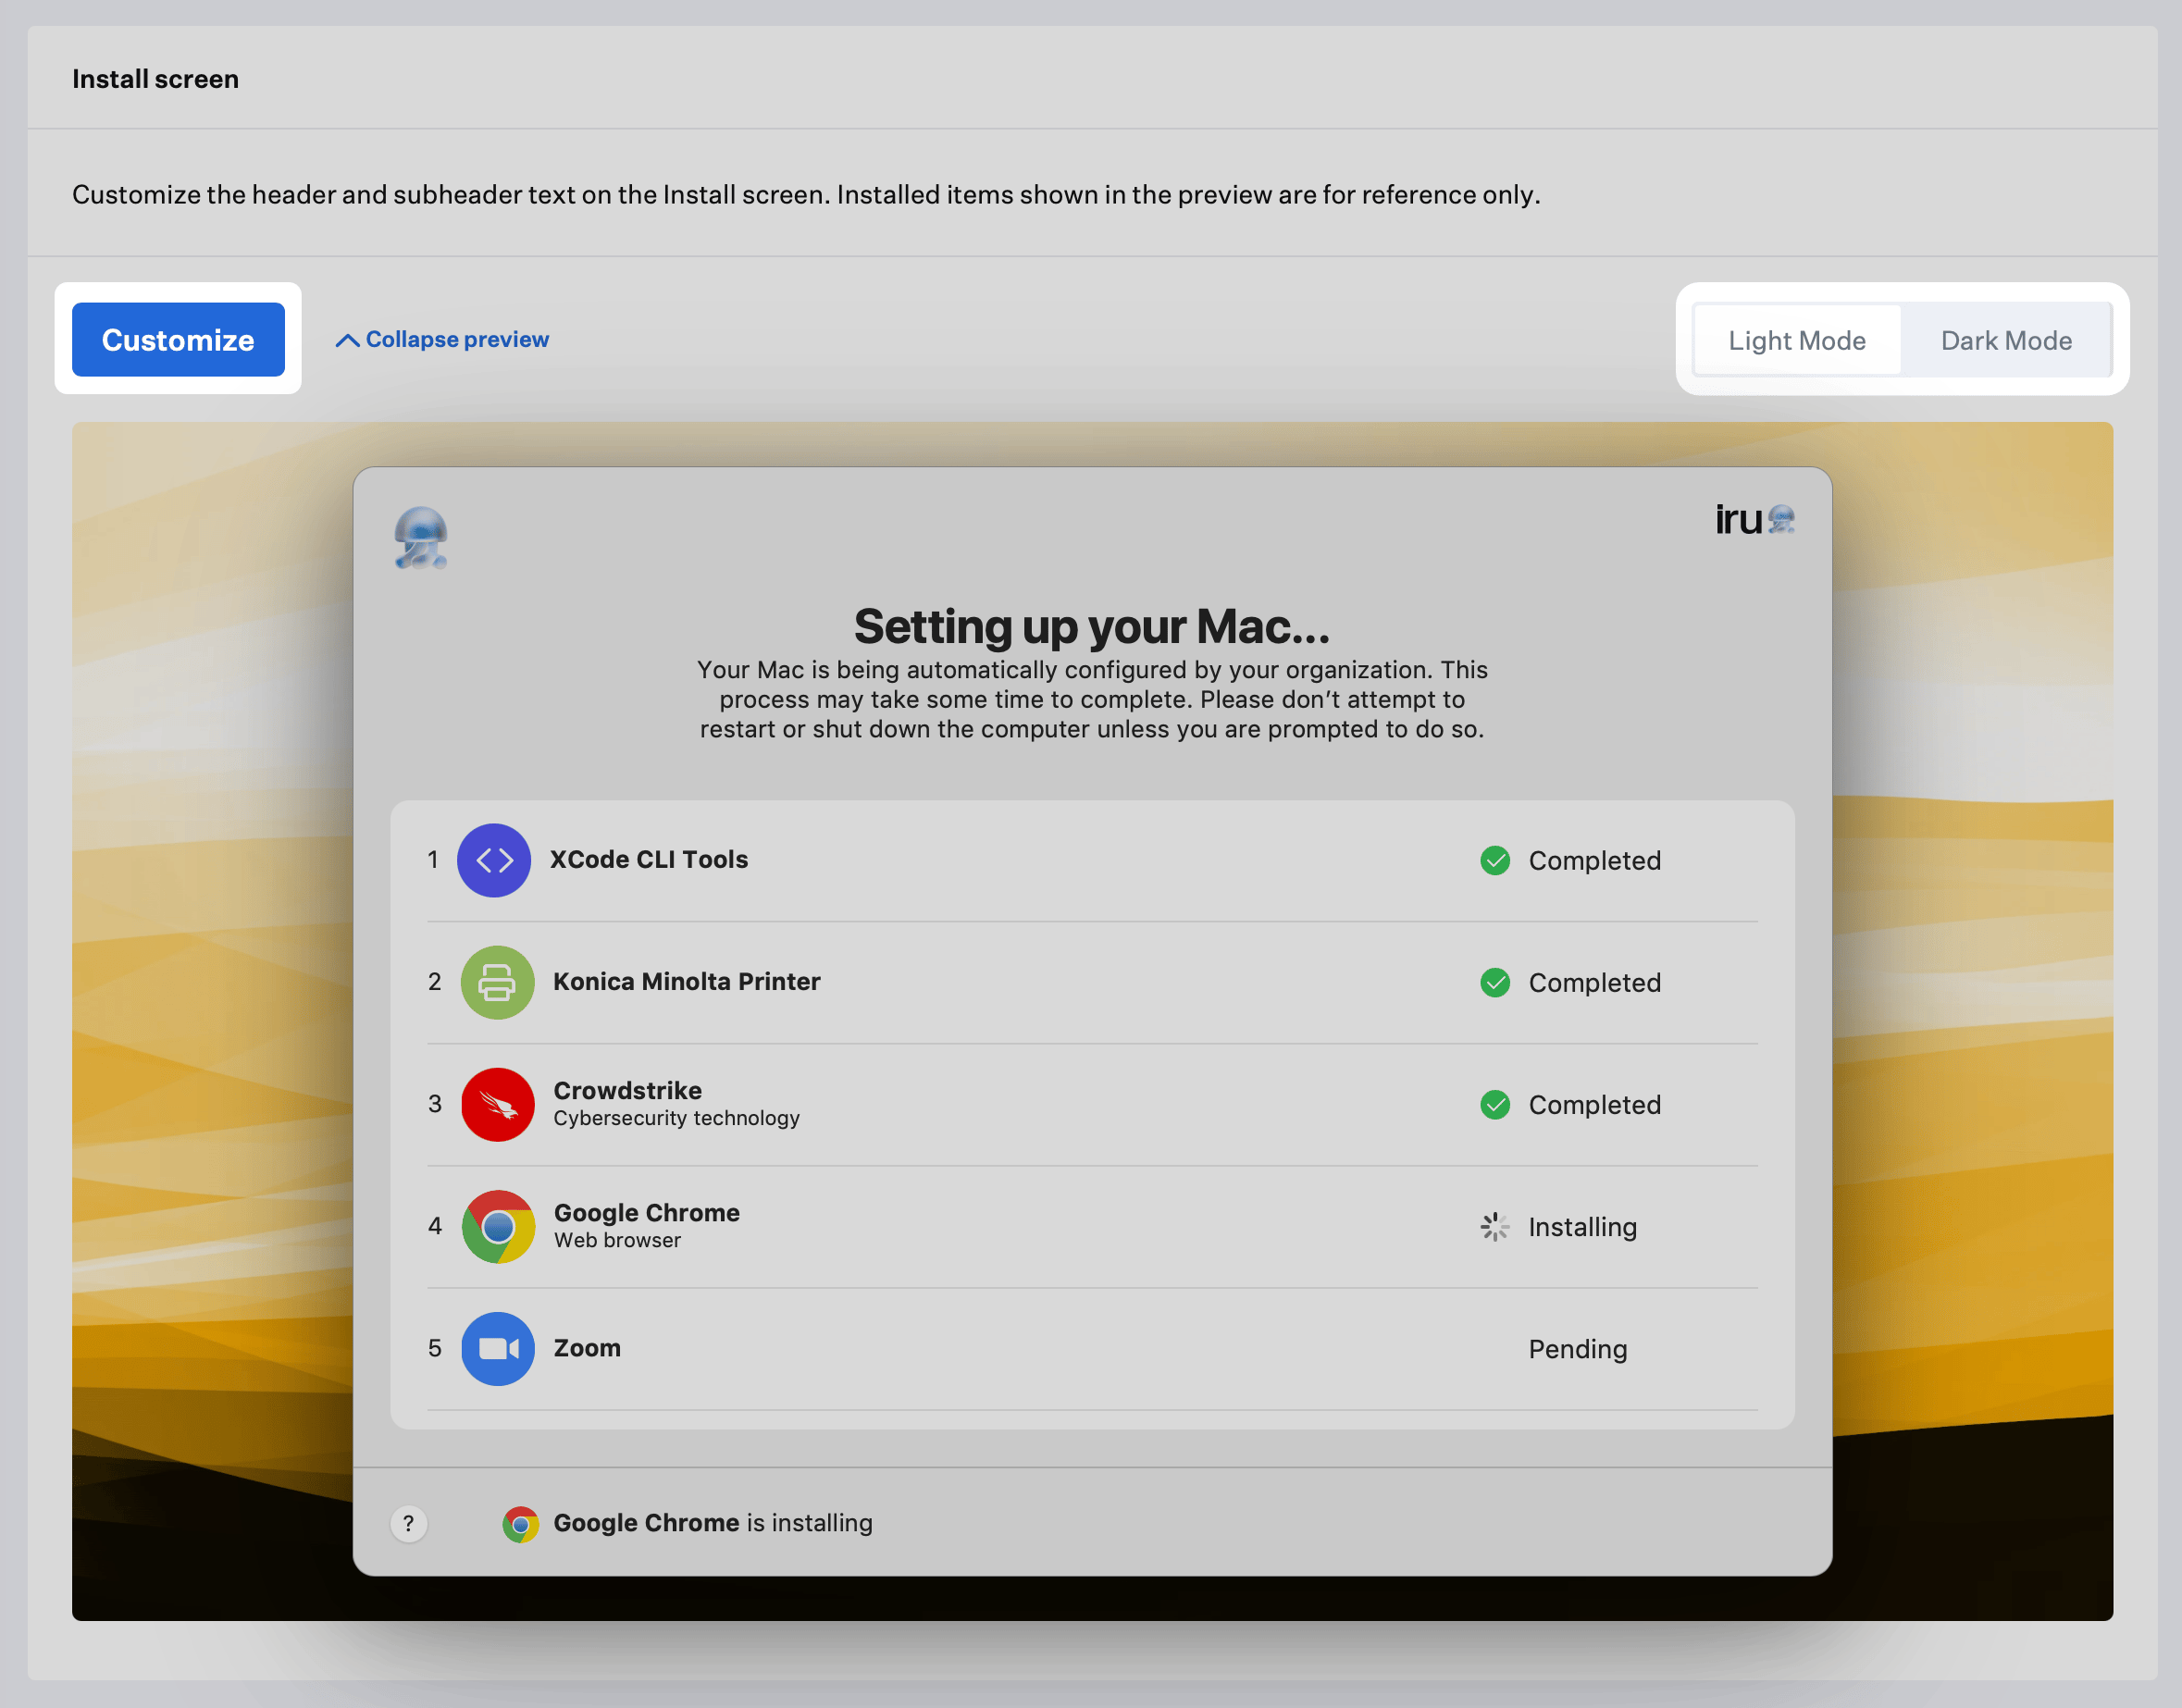
Task: Collapse the install screen preview
Action: point(442,340)
